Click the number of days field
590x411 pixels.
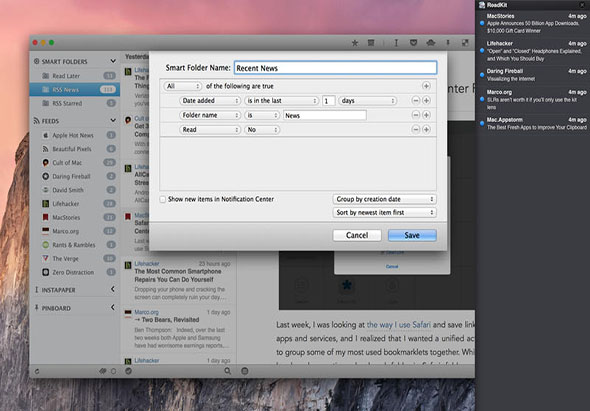[328, 101]
